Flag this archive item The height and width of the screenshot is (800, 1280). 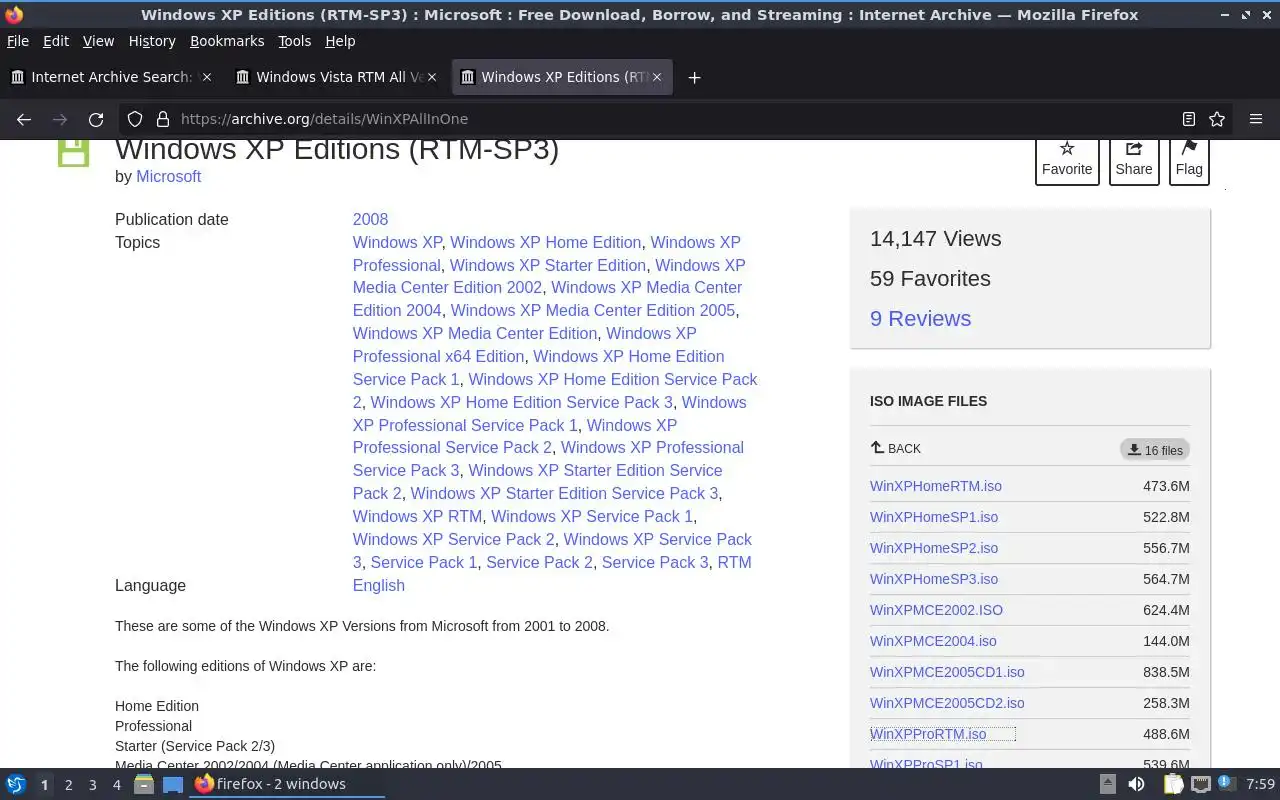[1189, 160]
